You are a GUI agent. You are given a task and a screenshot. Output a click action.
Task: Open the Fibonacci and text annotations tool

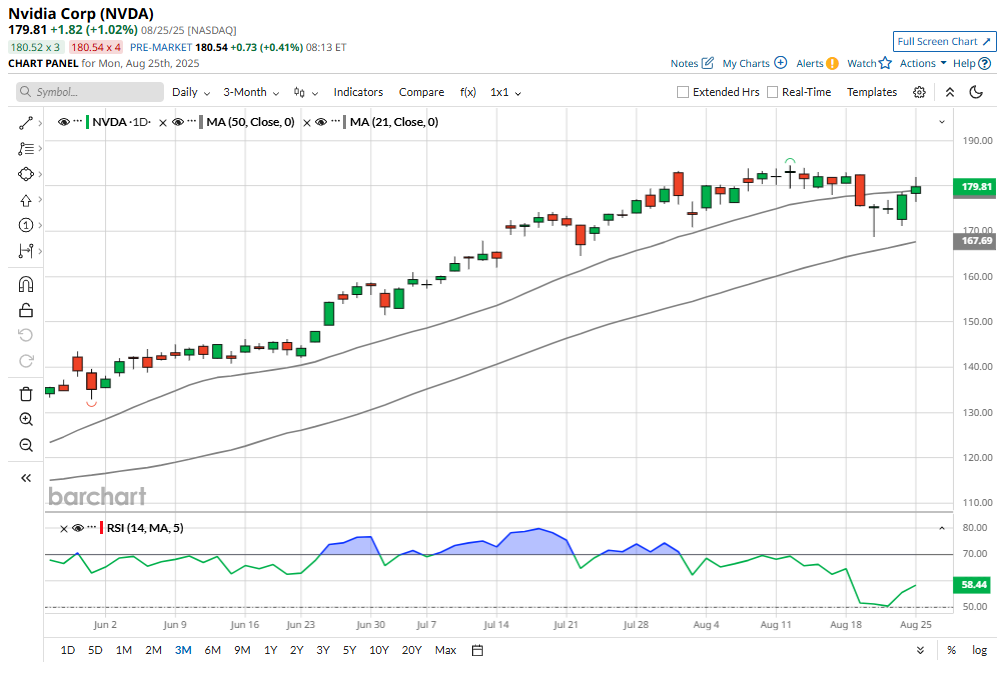click(26, 148)
